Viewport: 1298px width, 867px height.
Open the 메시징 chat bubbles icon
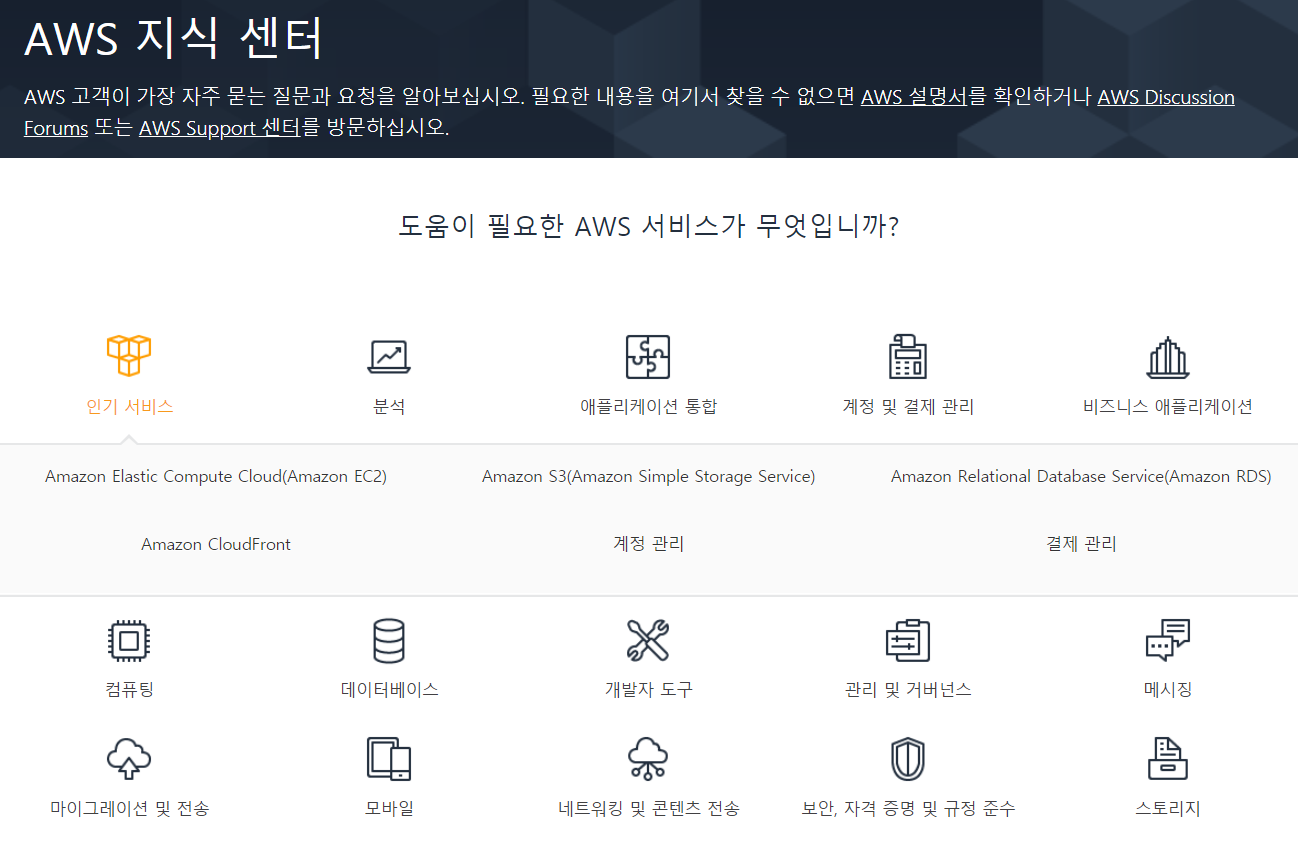click(1168, 640)
